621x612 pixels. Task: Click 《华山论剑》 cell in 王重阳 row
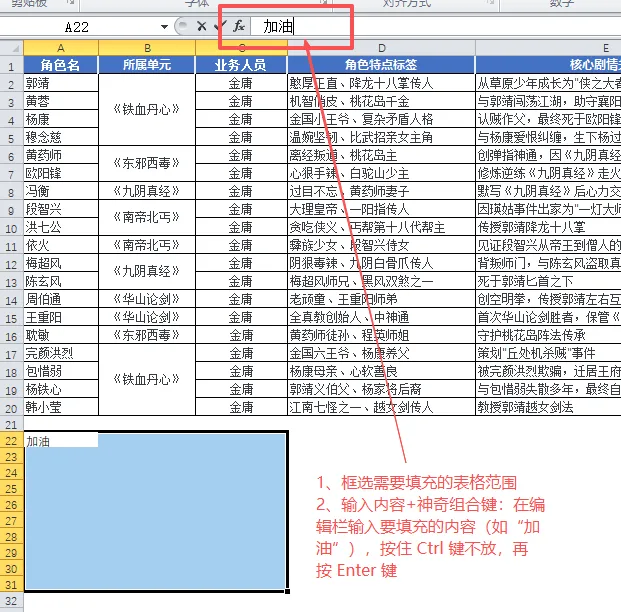tap(147, 317)
